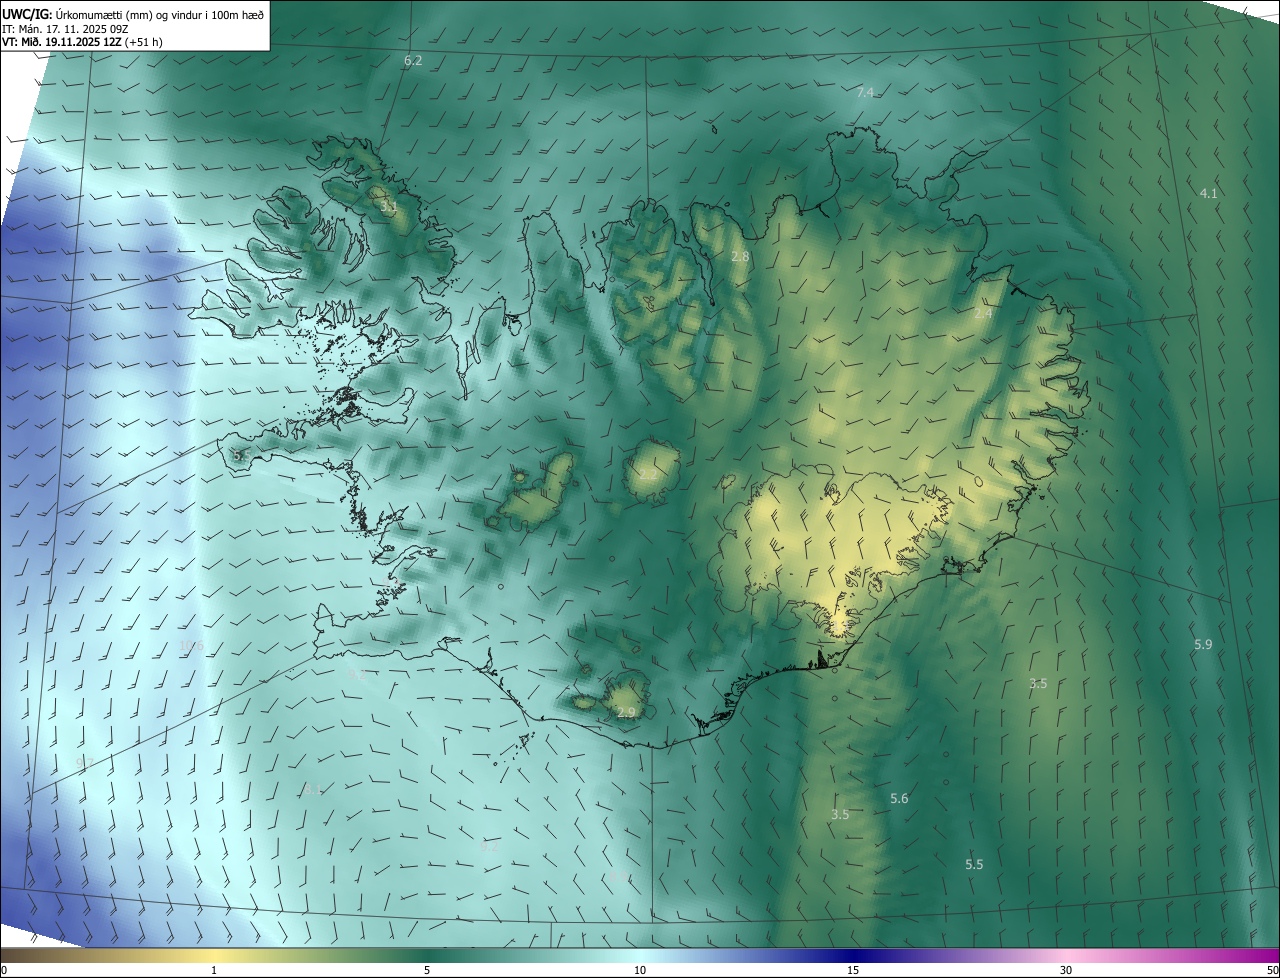Click the 4.1 value label on the map
Viewport: 1280px width, 978px height.
[x=1209, y=193]
